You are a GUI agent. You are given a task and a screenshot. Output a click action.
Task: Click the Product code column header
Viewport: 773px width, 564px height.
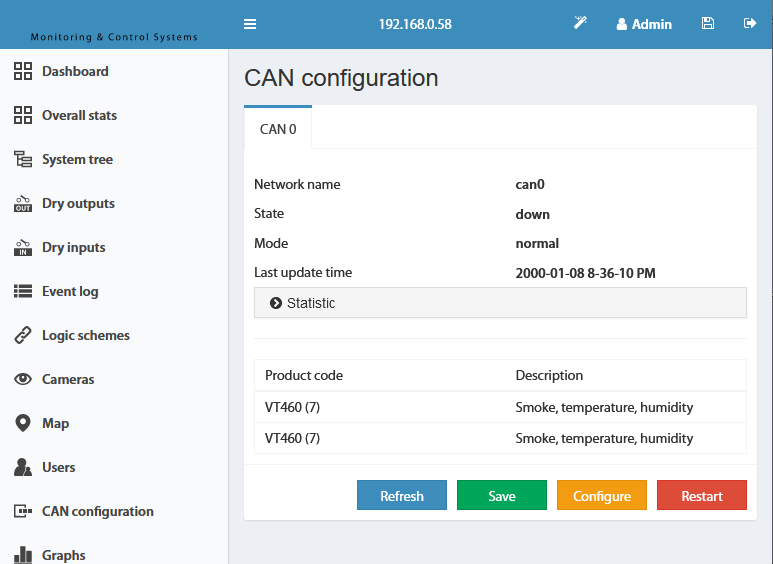pos(304,375)
